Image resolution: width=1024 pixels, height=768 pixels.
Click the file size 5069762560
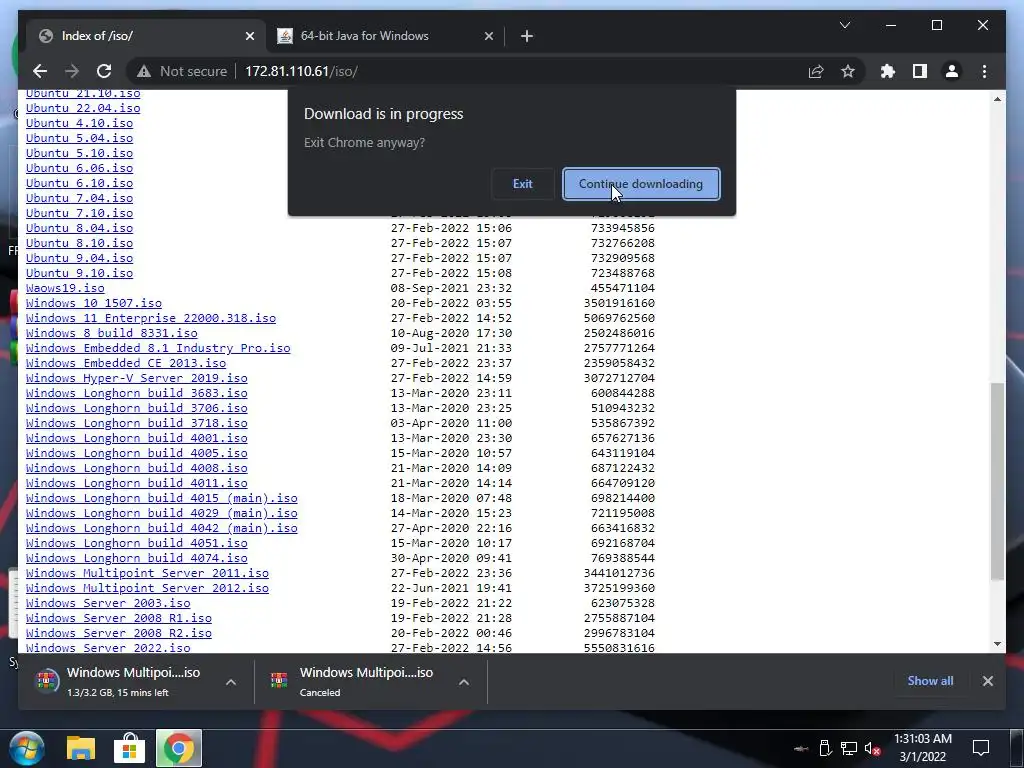(x=619, y=319)
